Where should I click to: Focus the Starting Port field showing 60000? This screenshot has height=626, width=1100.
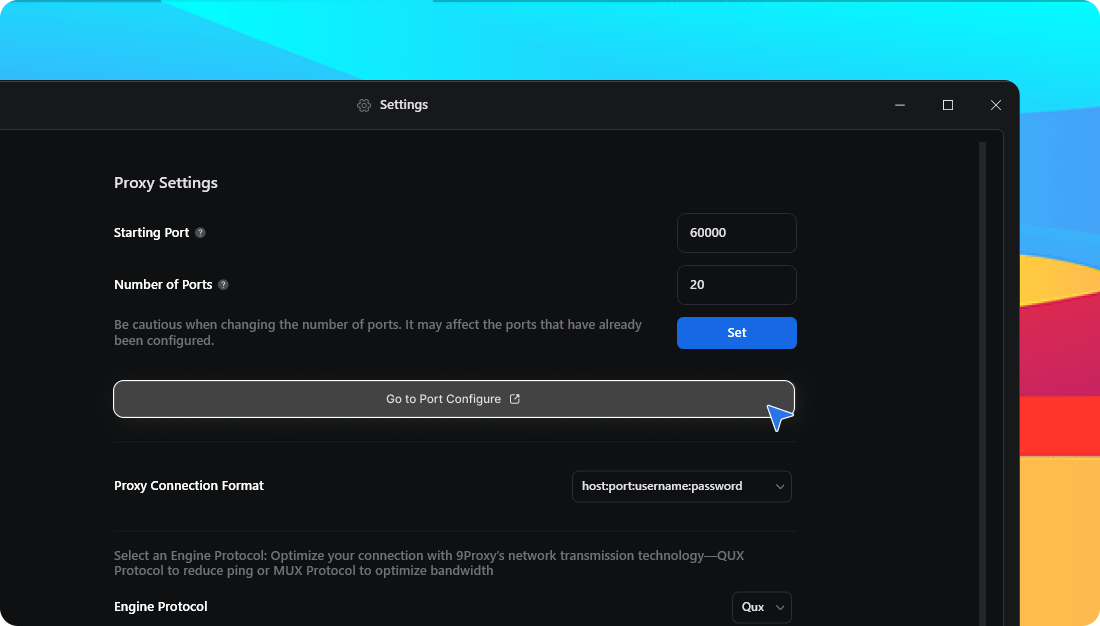pyautogui.click(x=736, y=233)
